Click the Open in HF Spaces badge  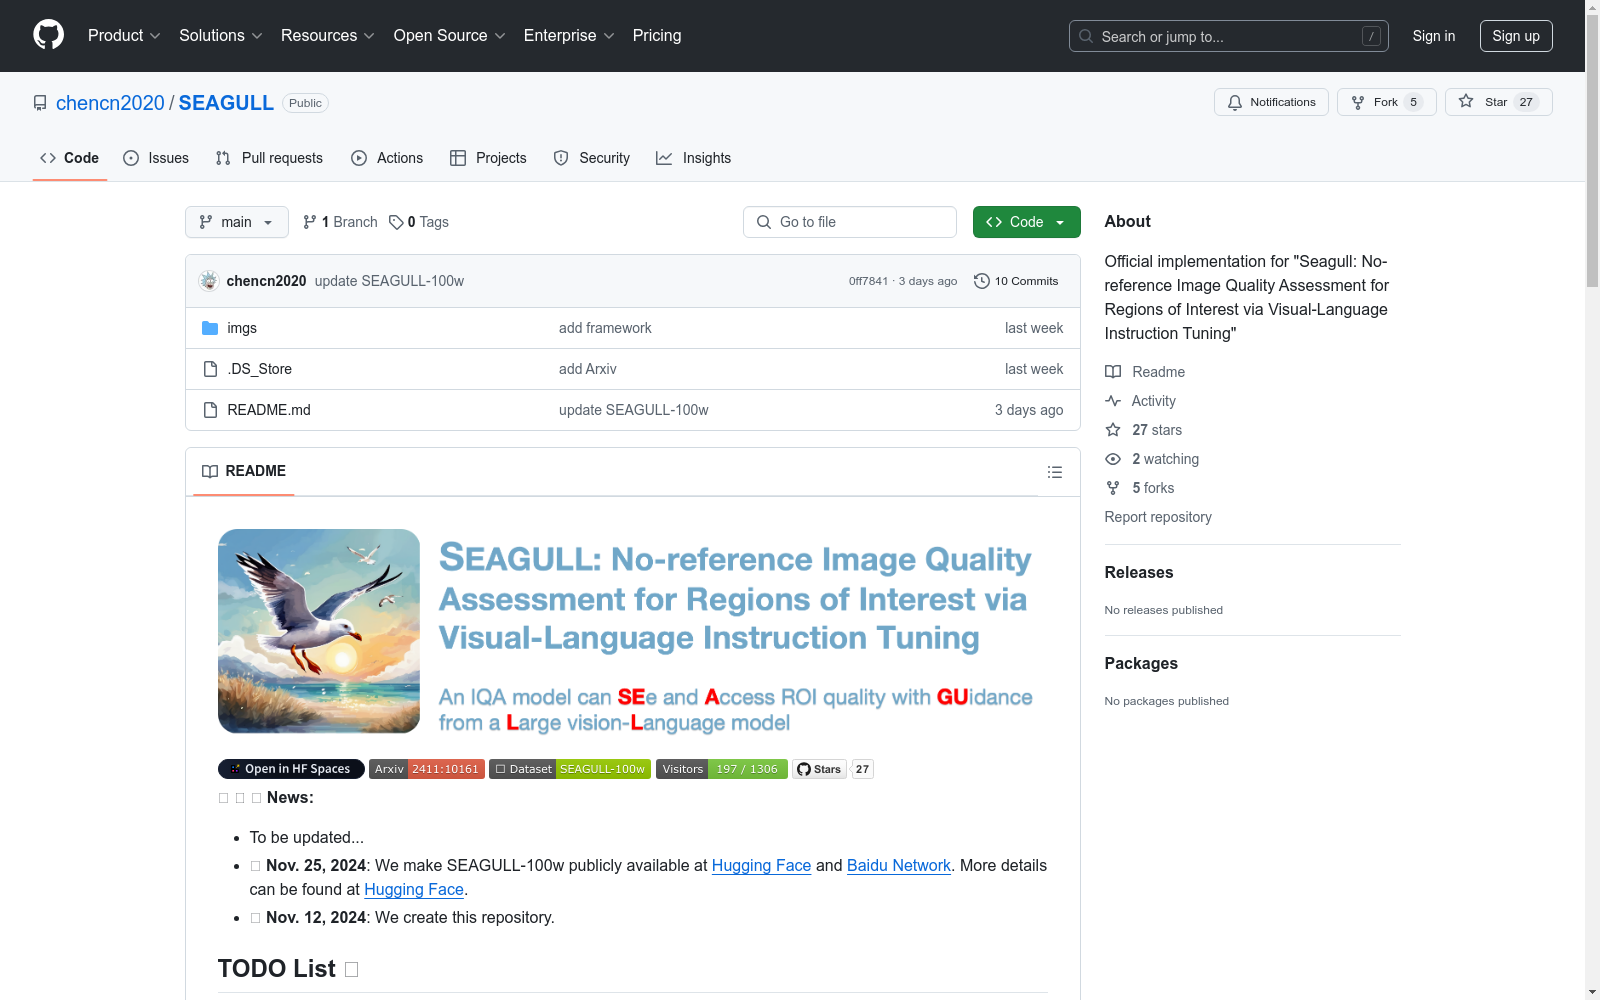coord(291,769)
